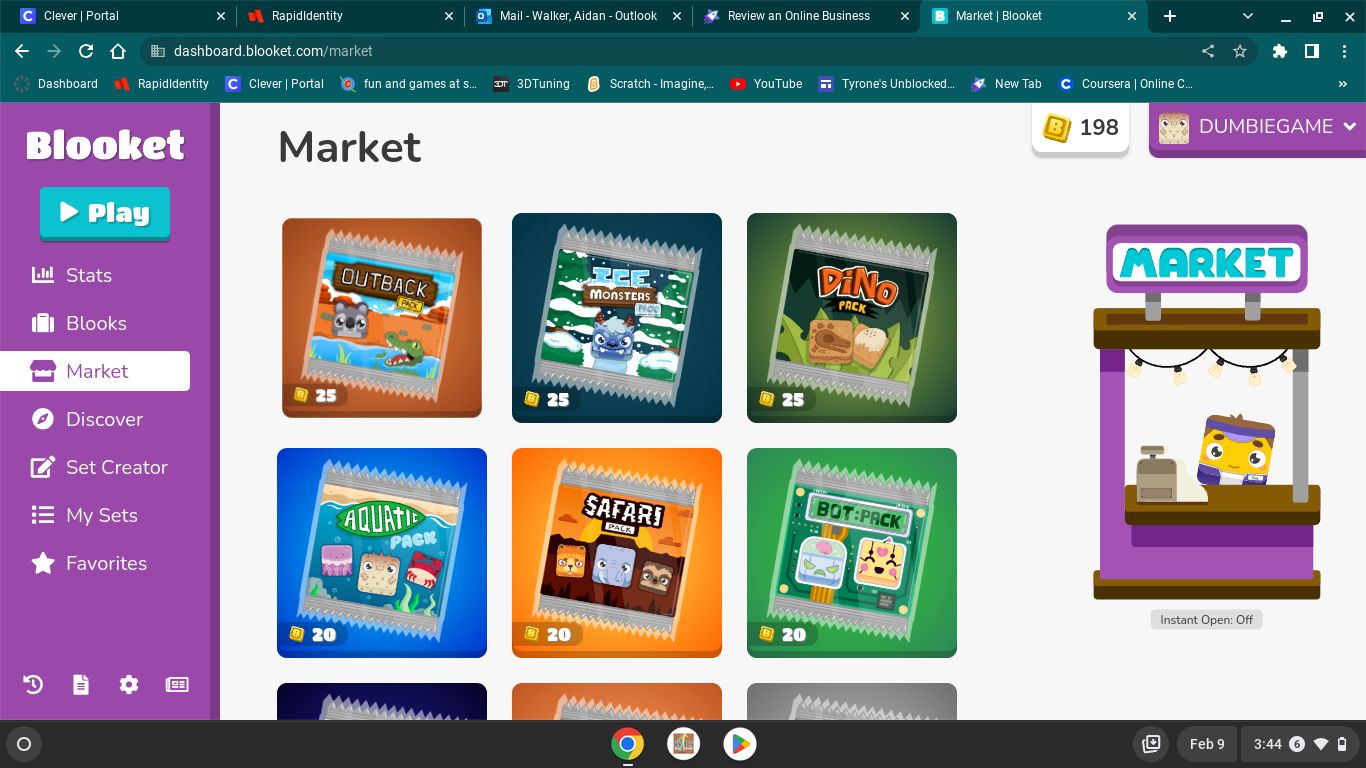Viewport: 1366px width, 768px height.
Task: Open purchase history icon at sidebar bottom
Action: [31, 684]
